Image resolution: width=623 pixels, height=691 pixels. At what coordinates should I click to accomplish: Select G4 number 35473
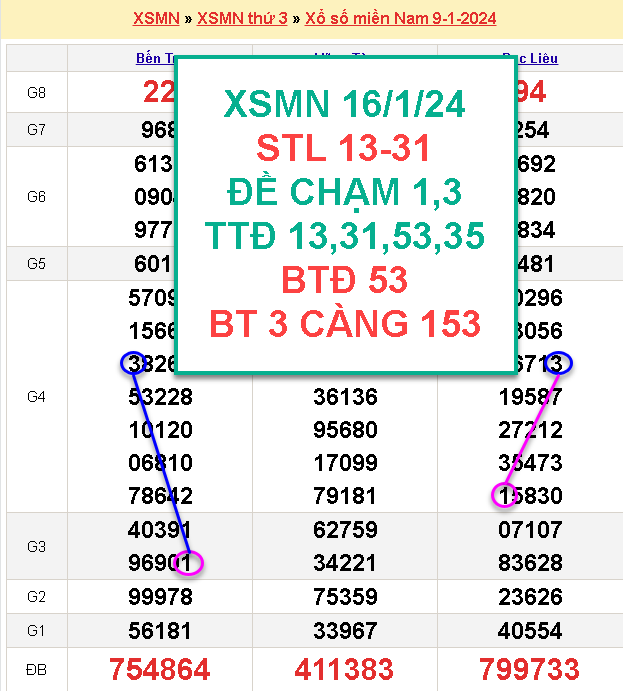click(x=530, y=463)
